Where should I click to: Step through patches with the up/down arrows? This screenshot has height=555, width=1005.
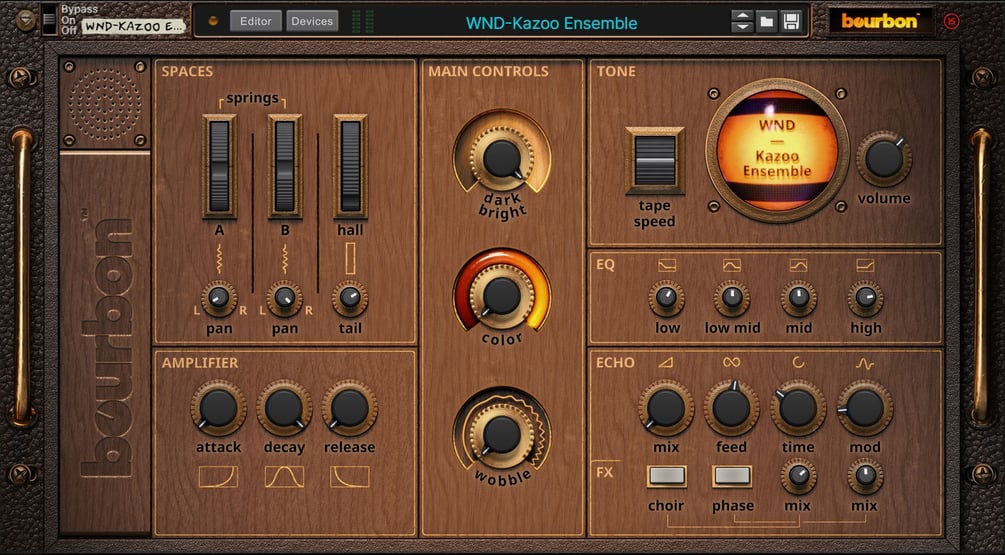point(742,22)
